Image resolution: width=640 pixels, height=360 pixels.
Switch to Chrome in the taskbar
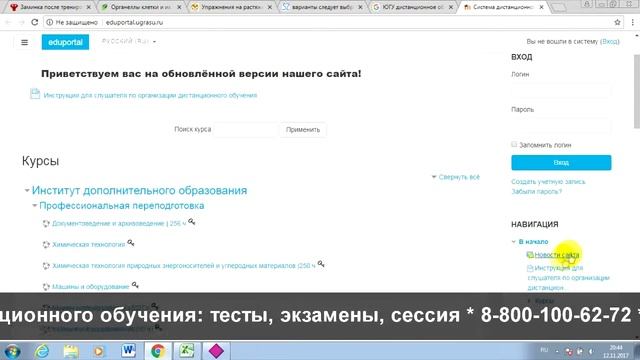[x=158, y=351]
